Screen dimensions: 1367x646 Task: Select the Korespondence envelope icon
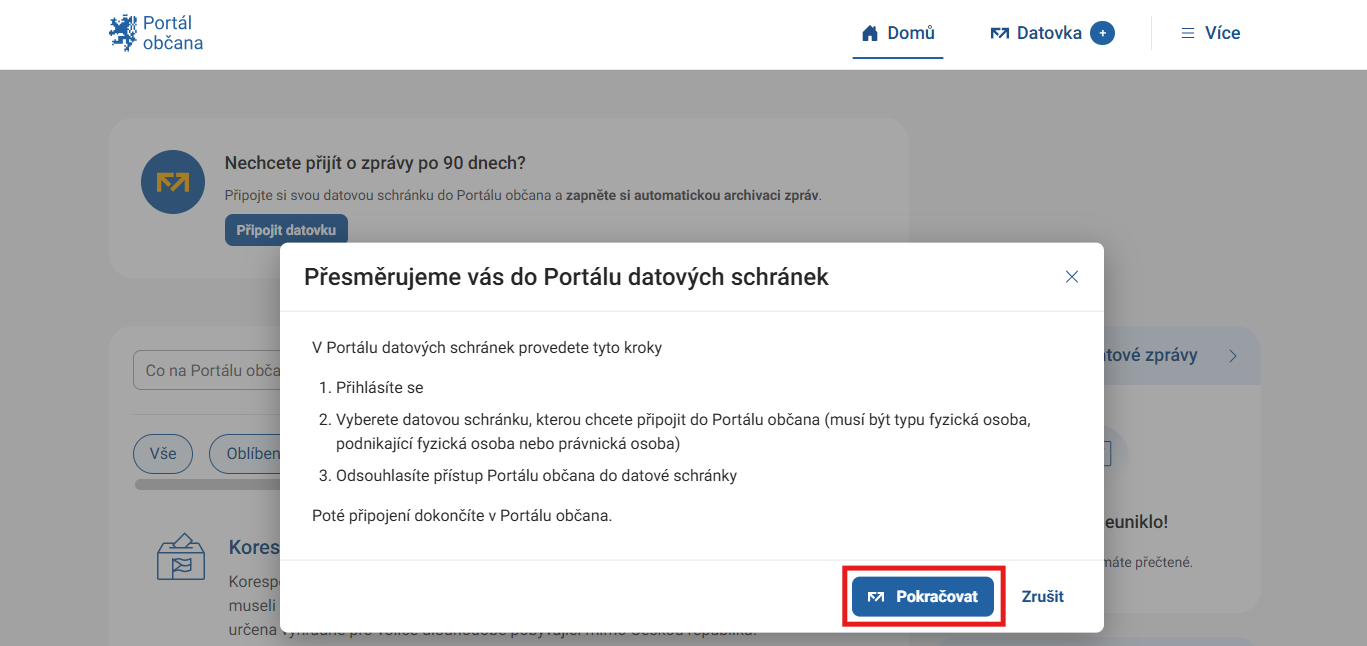(180, 559)
